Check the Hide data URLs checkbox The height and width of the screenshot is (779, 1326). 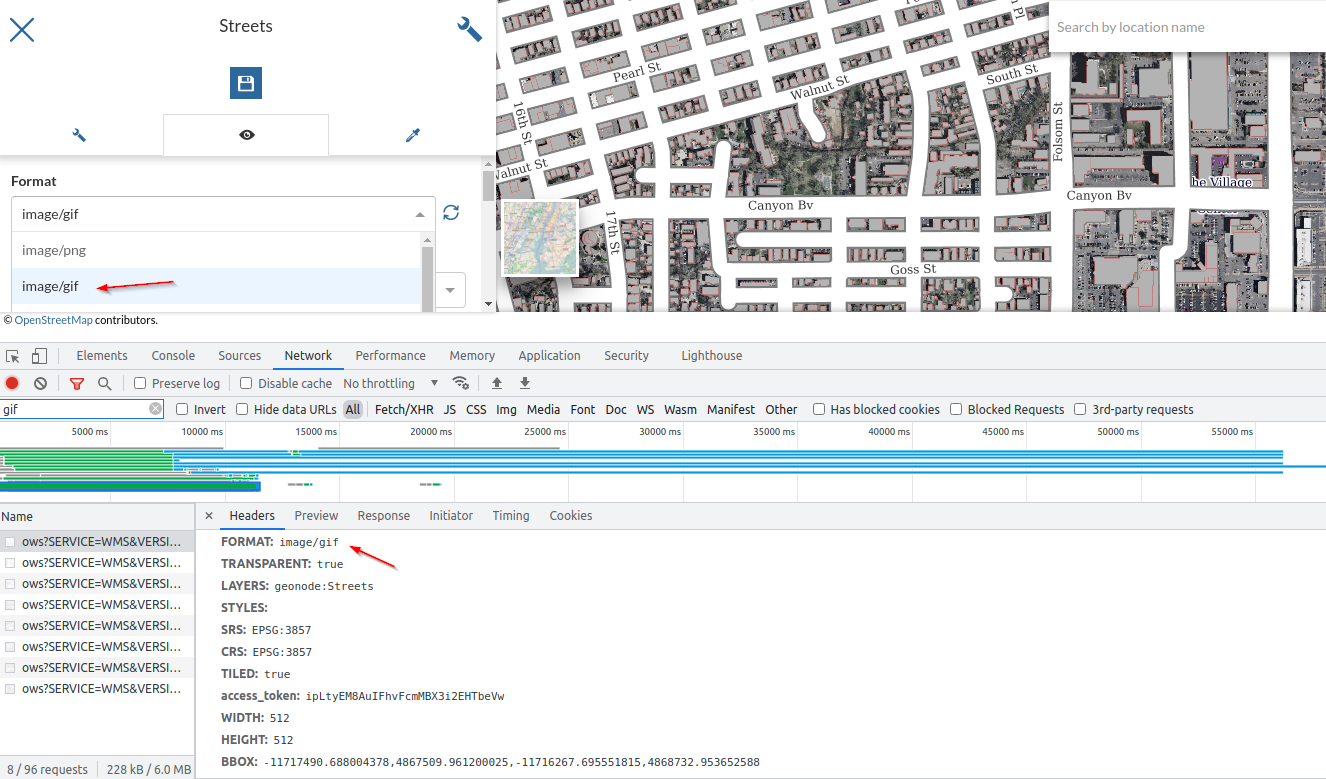(242, 409)
